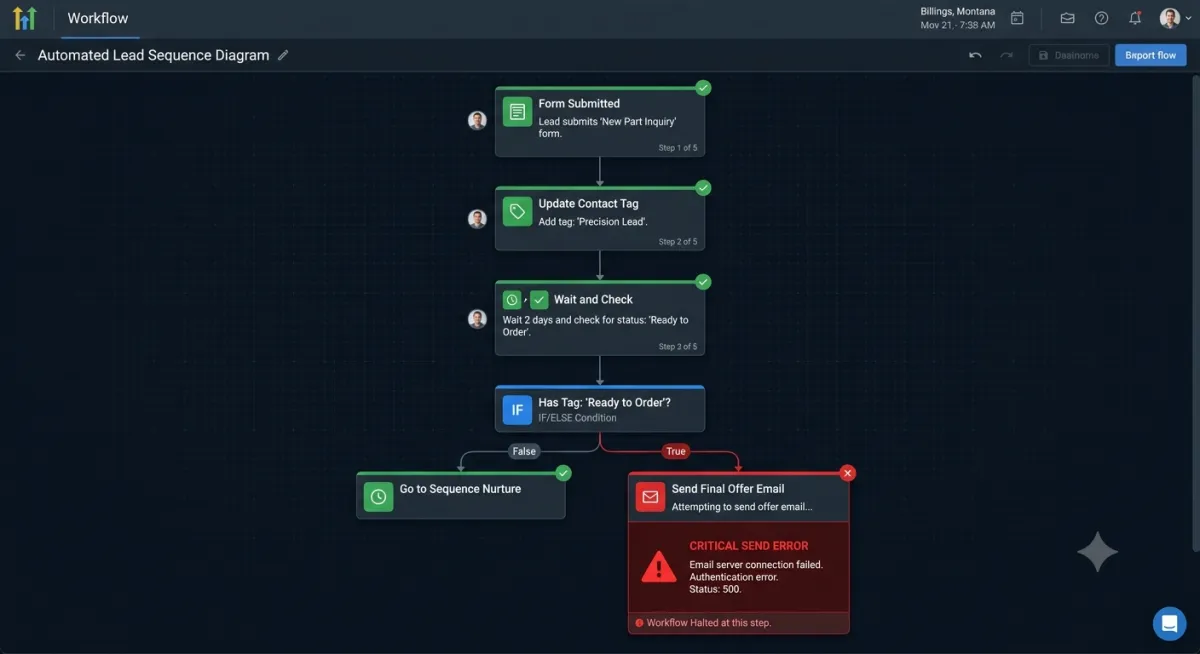Redo the last change
Image resolution: width=1200 pixels, height=654 pixels.
[1007, 55]
